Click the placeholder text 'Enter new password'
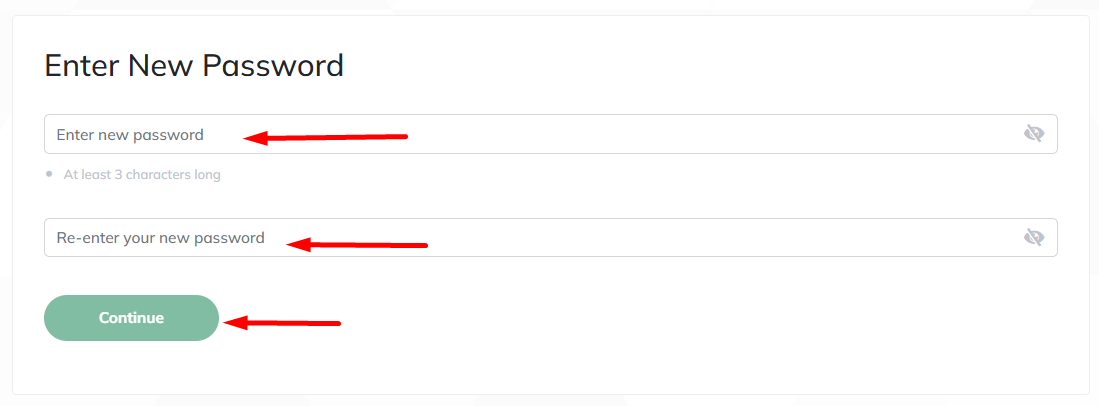 (130, 135)
